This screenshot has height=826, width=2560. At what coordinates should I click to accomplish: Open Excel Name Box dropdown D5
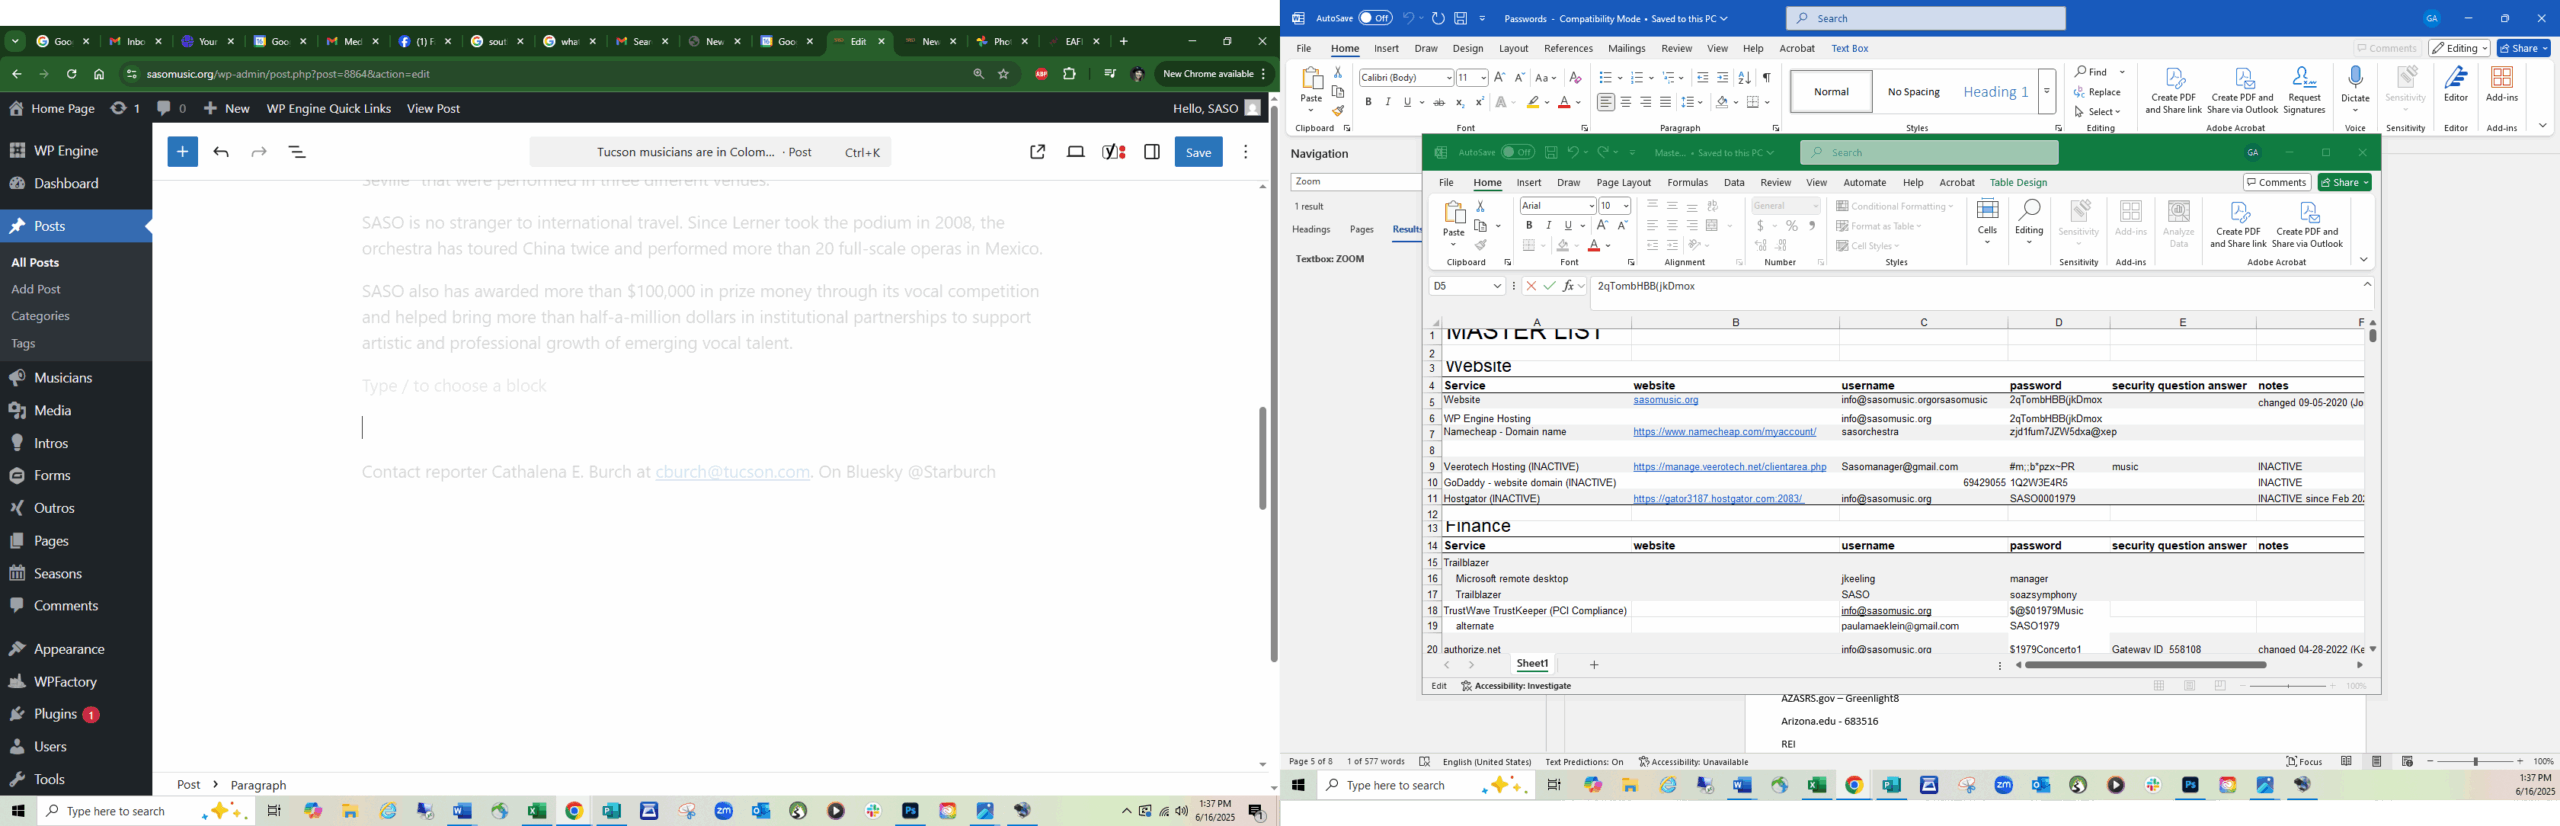coord(1497,286)
